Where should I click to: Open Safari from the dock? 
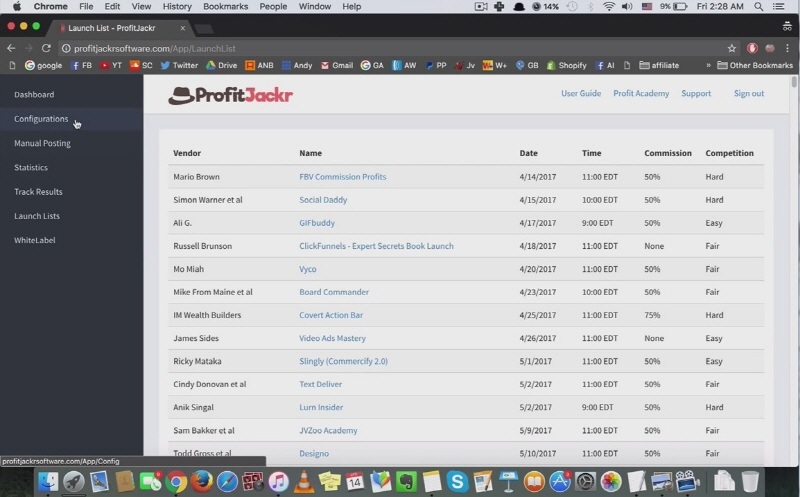coord(227,481)
